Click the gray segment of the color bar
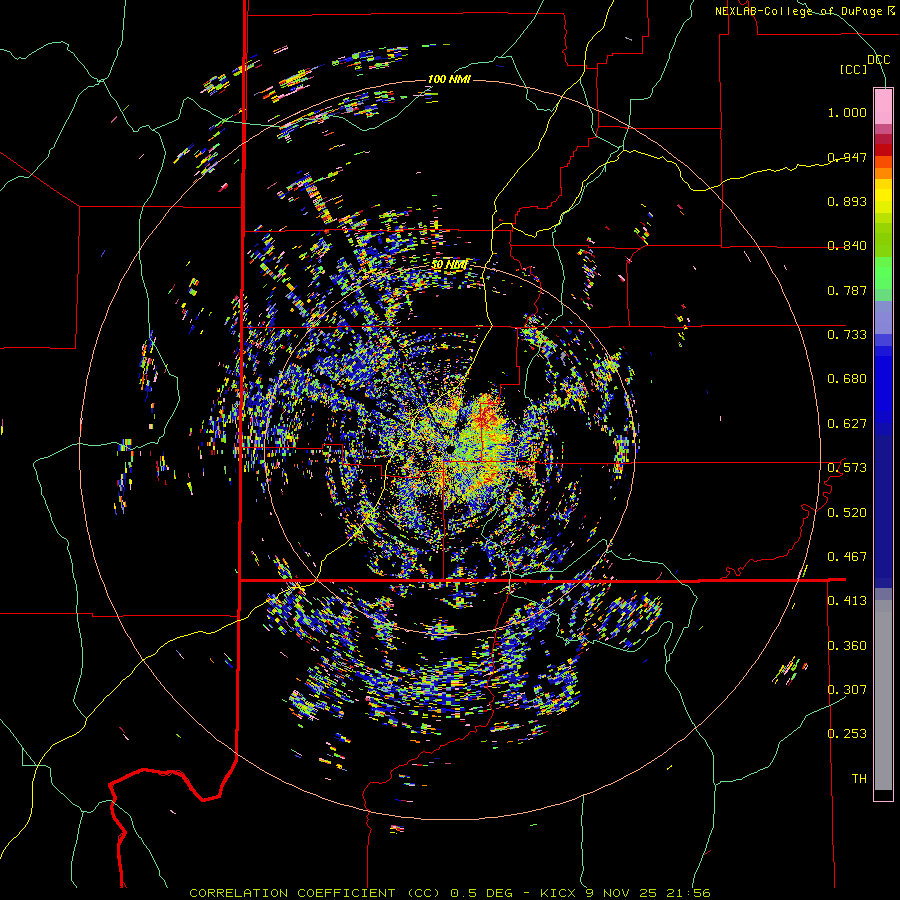Screen dimensions: 900x900 click(883, 695)
